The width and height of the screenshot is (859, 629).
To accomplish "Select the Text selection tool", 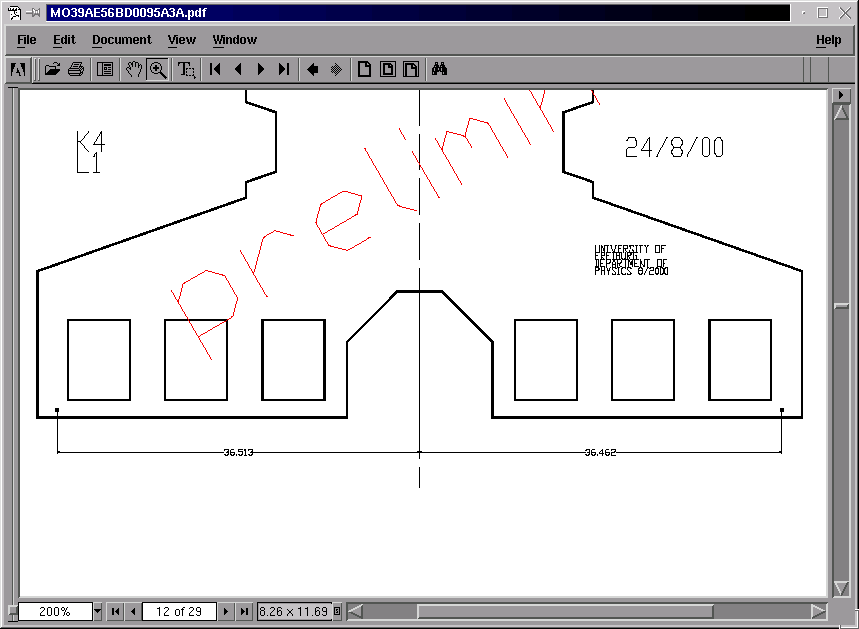I will click(x=186, y=70).
